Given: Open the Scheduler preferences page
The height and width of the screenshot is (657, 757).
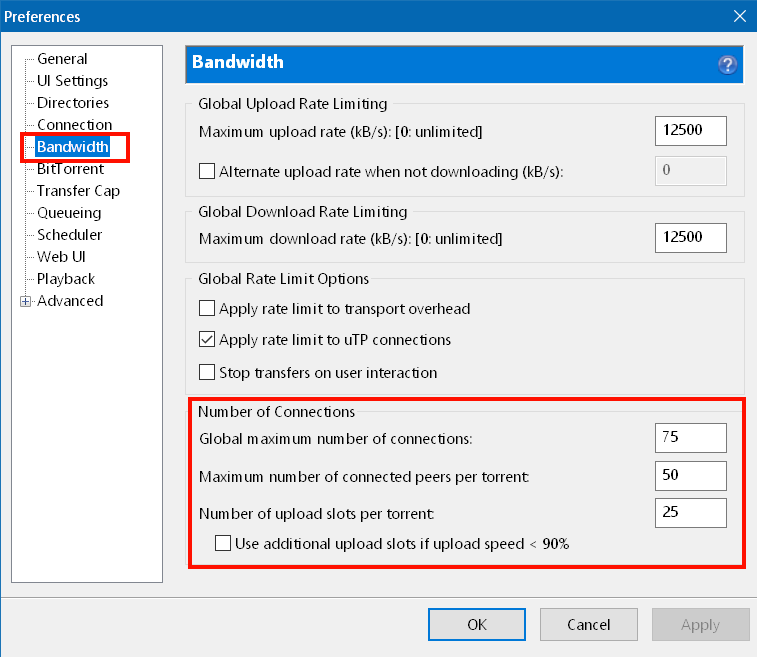Looking at the screenshot, I should pos(69,235).
